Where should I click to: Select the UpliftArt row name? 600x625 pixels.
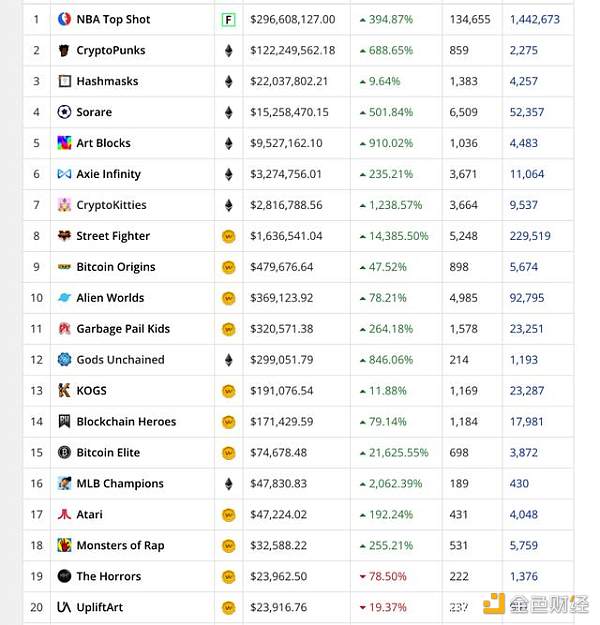tap(100, 608)
